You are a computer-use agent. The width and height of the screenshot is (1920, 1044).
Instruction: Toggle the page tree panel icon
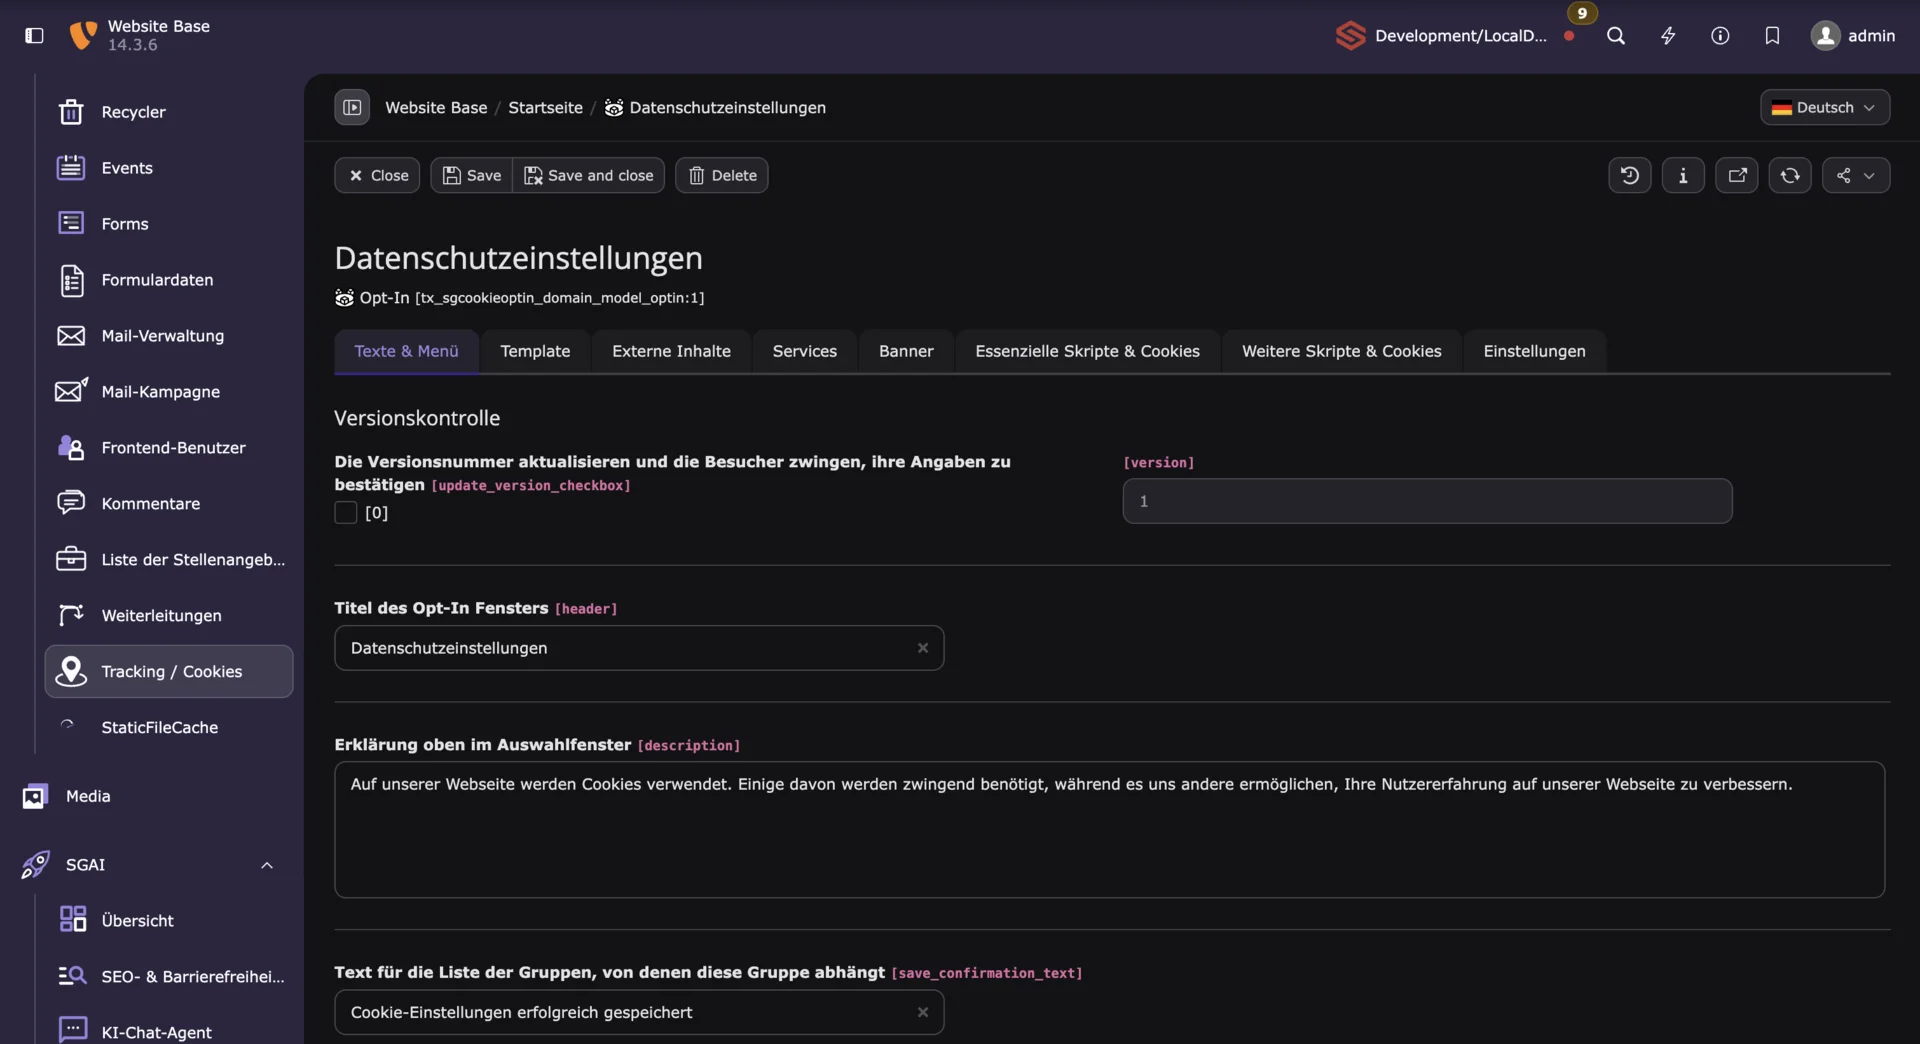click(x=352, y=108)
